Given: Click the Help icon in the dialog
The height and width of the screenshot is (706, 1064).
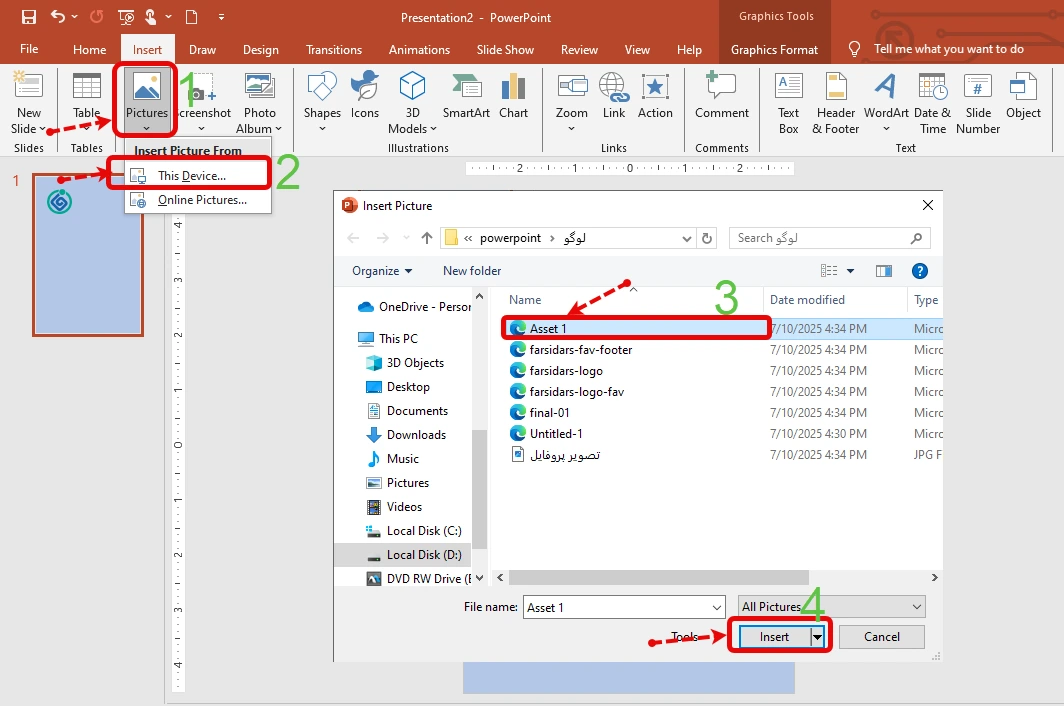Looking at the screenshot, I should point(920,271).
